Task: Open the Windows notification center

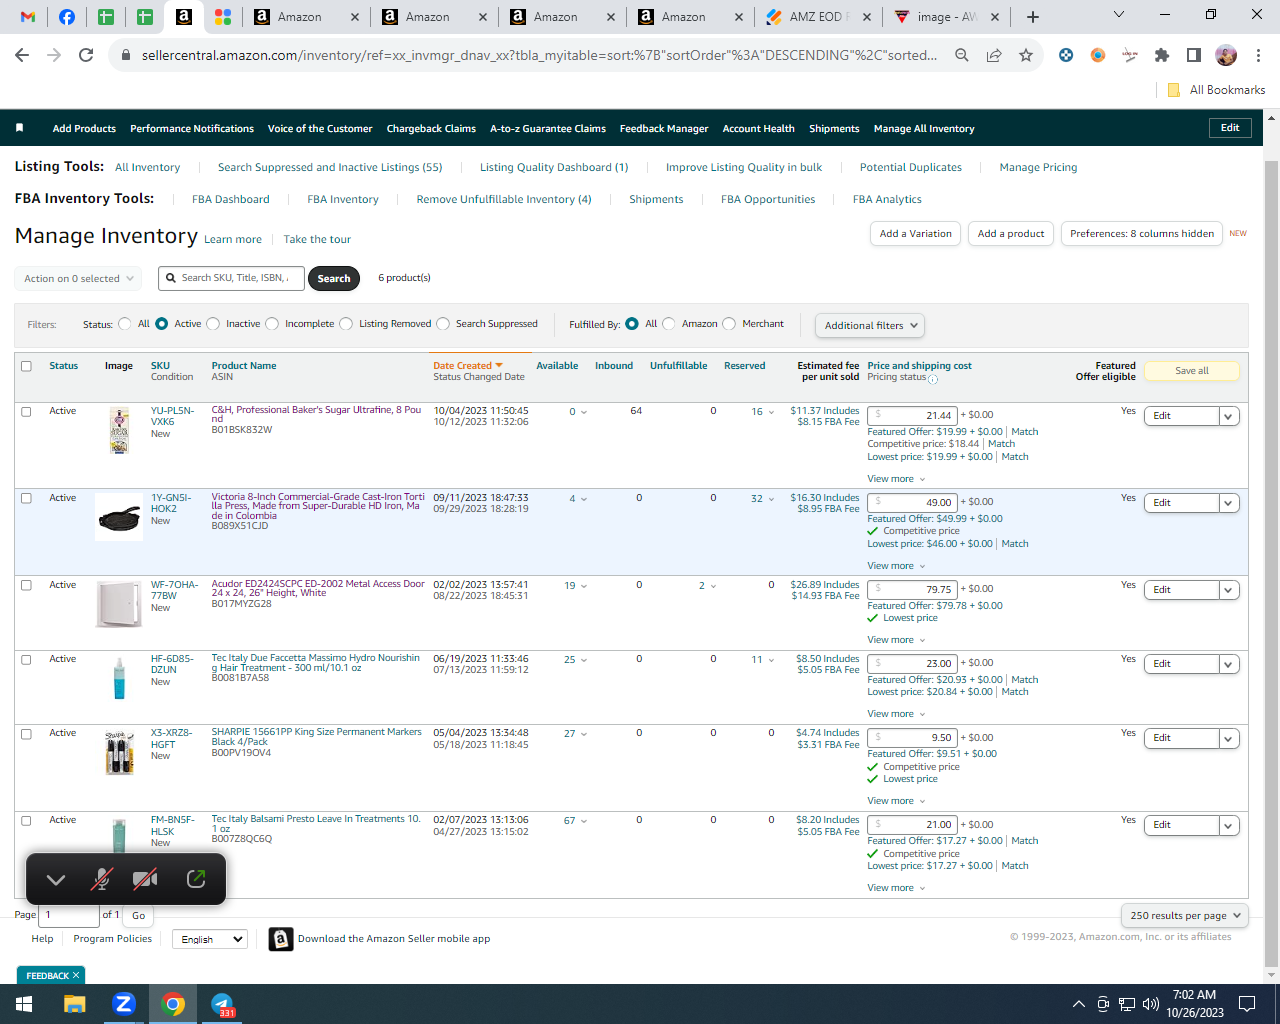Action: (1247, 1004)
